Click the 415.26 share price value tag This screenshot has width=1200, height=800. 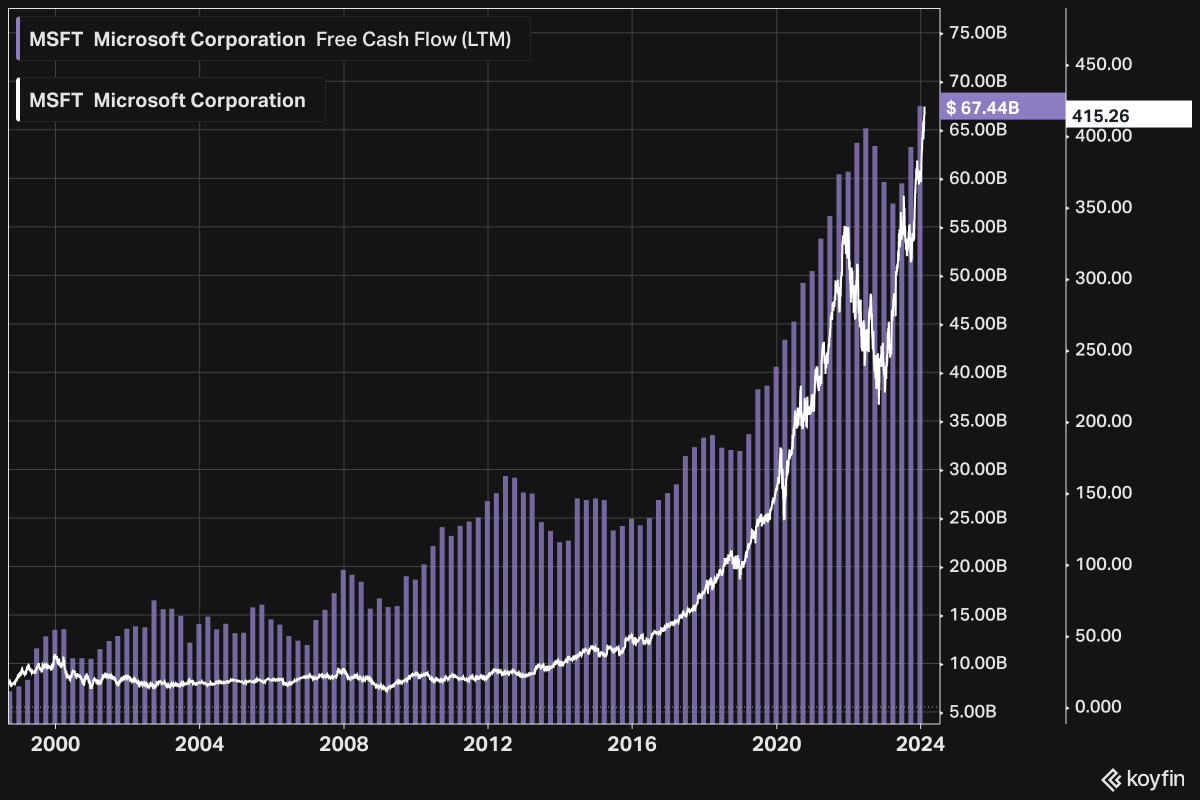tap(1127, 115)
